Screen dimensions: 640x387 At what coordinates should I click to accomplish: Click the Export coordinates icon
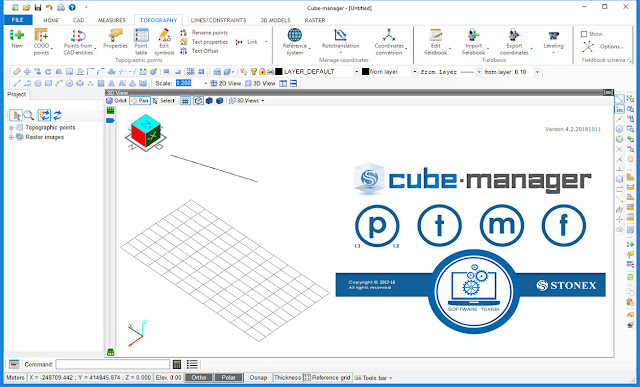pos(514,35)
